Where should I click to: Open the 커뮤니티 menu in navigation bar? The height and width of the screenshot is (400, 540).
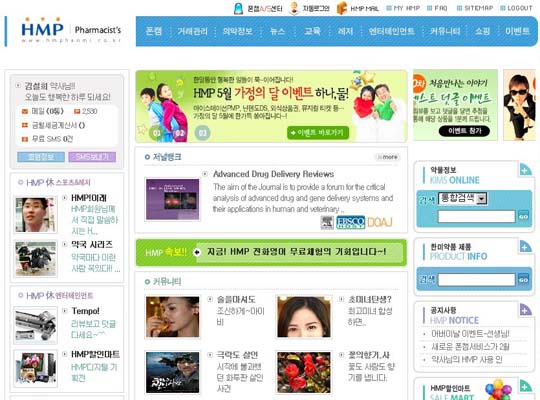pos(445,31)
